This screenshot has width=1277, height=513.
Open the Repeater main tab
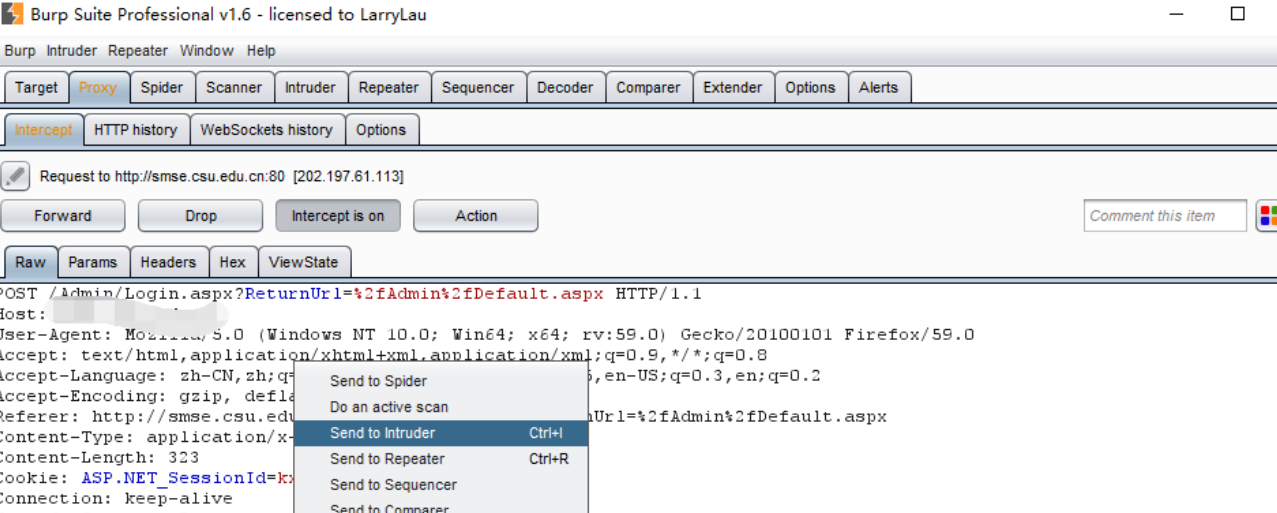[x=389, y=88]
